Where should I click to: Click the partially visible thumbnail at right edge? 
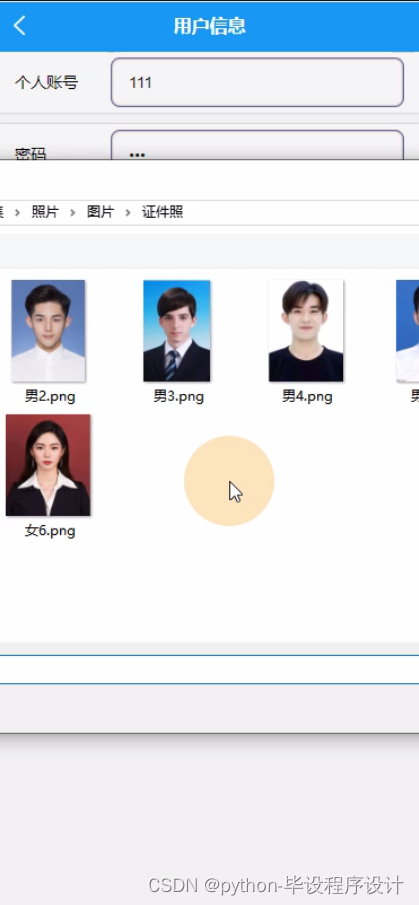[407, 331]
